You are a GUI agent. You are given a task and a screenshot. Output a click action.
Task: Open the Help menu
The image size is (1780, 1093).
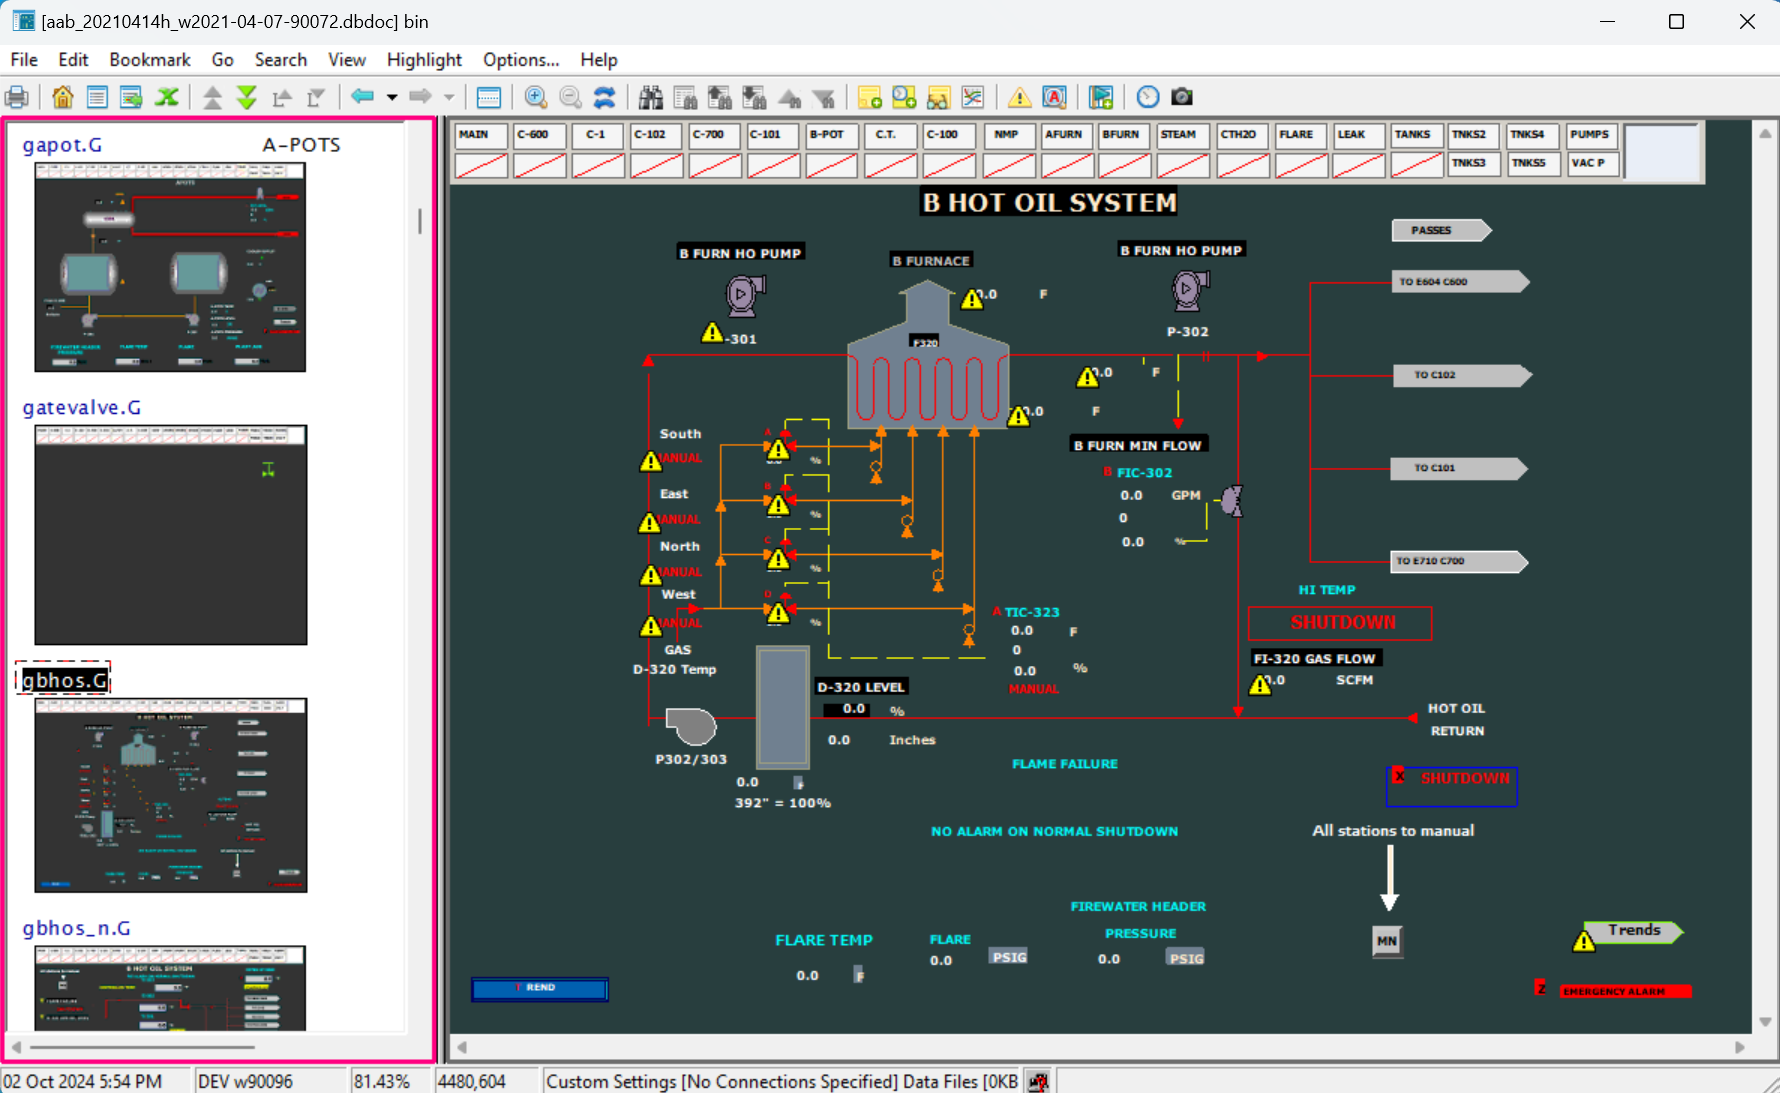(x=599, y=60)
